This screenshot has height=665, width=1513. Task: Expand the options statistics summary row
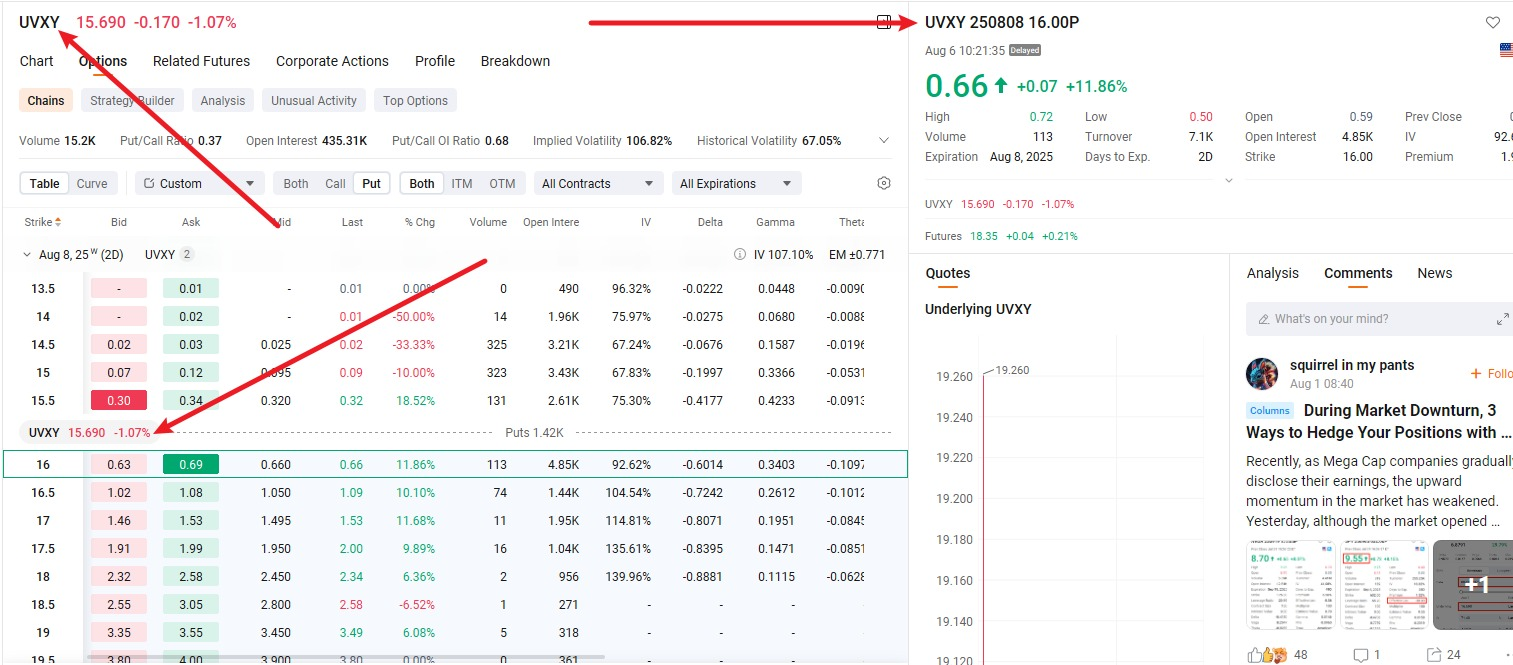(x=884, y=141)
